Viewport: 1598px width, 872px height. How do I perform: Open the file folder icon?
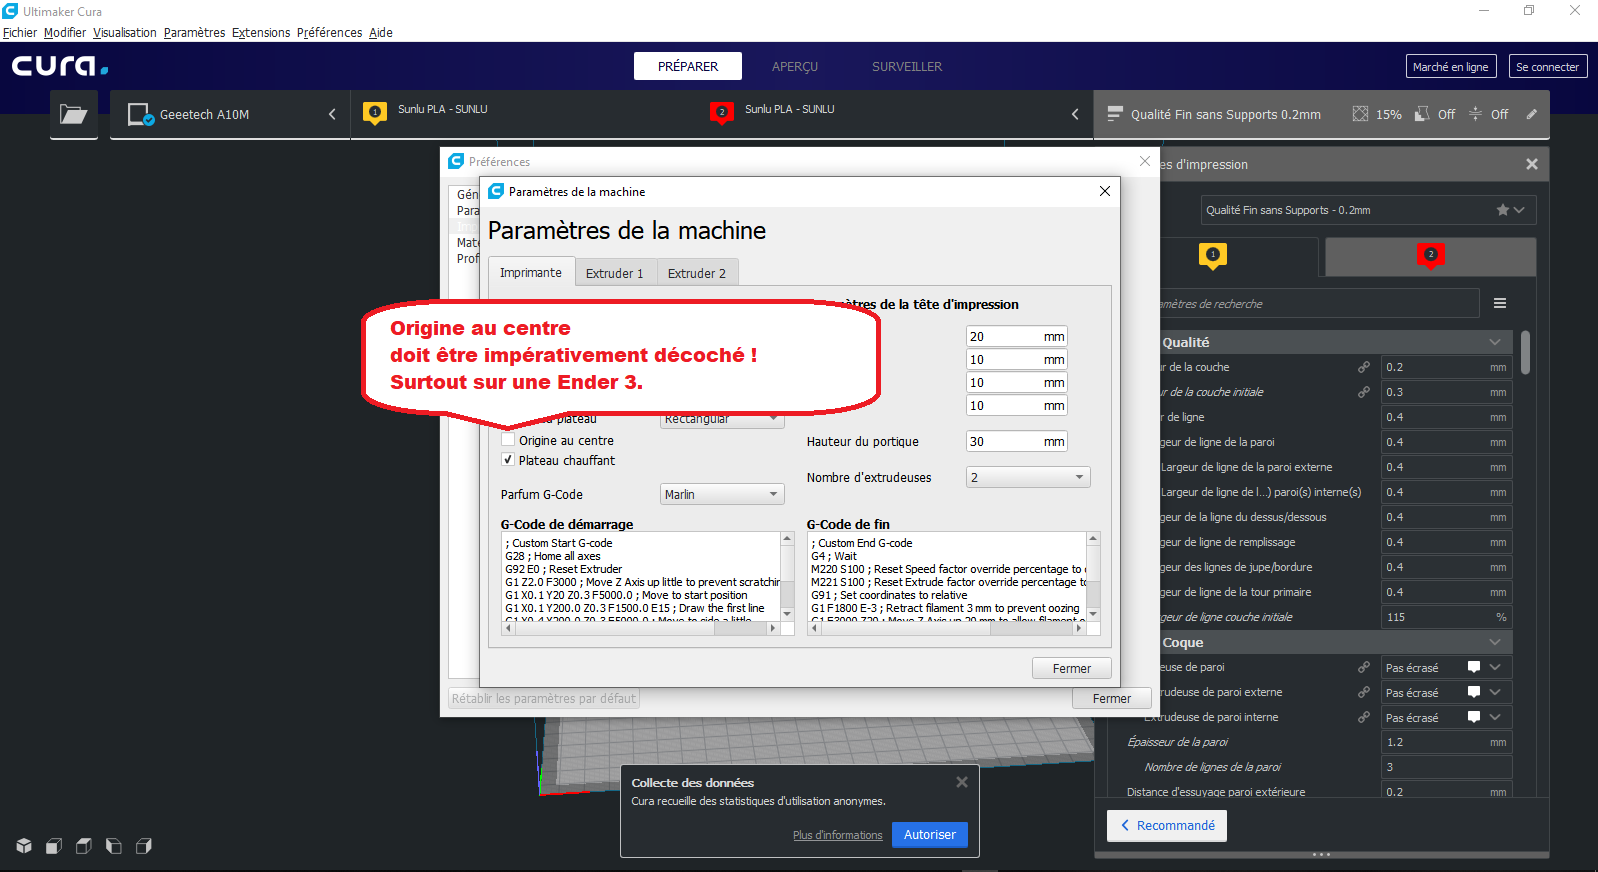[74, 114]
